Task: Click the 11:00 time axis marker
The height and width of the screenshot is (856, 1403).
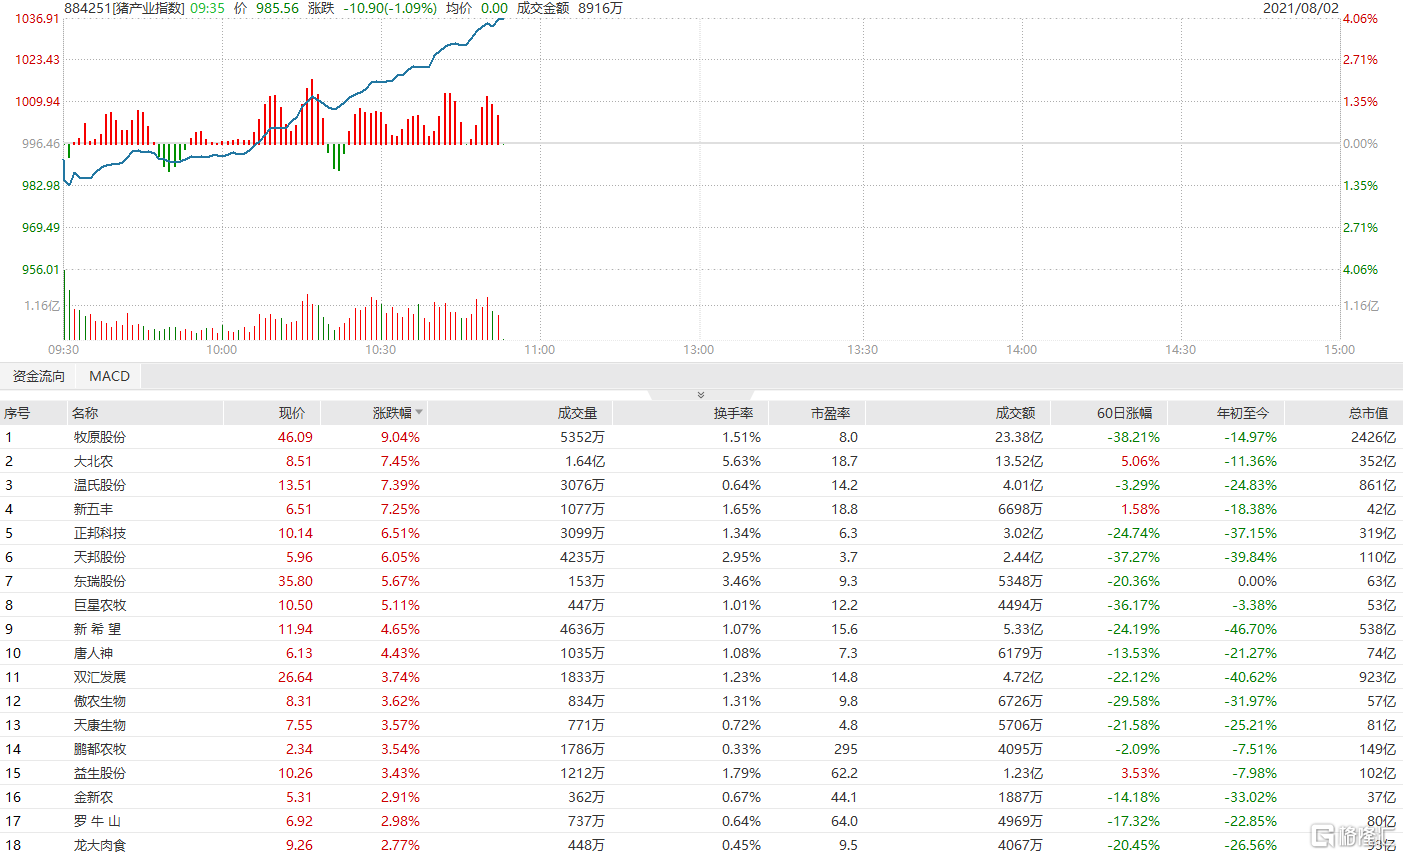Action: coord(539,350)
